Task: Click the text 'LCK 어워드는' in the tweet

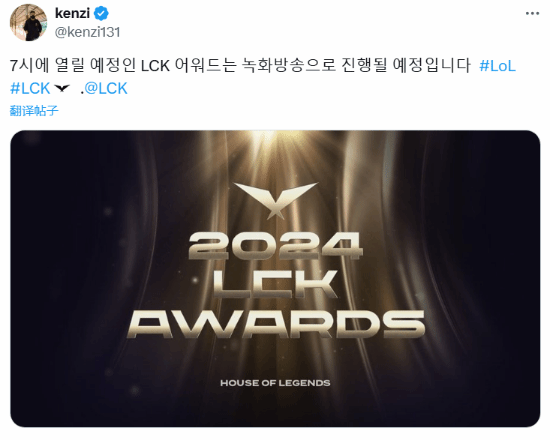Action: pos(188,66)
